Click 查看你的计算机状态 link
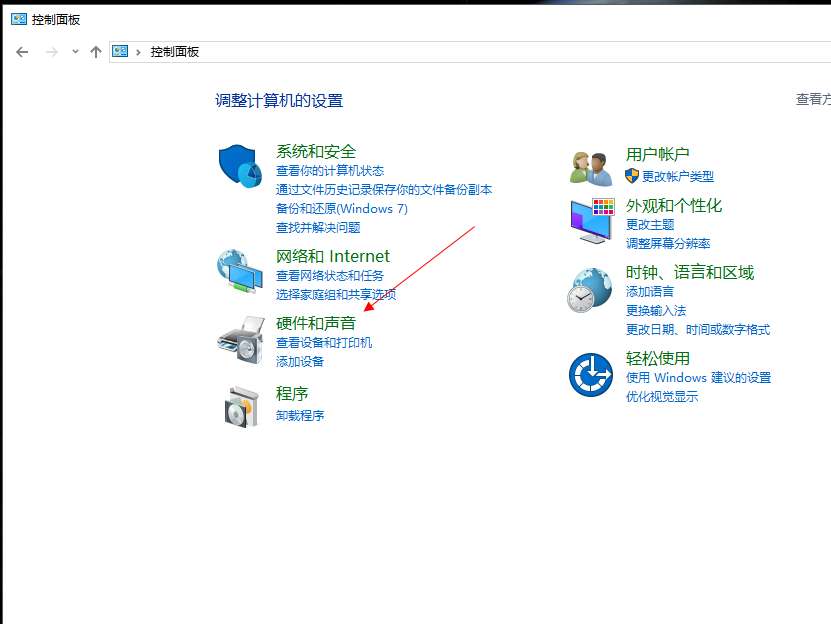Image resolution: width=831 pixels, height=624 pixels. click(x=330, y=171)
